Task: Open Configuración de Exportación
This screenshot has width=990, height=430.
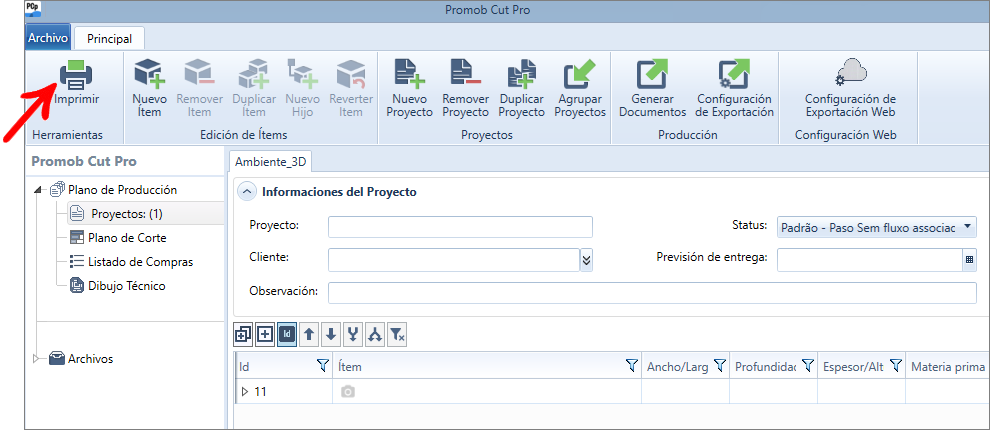Action: point(734,76)
